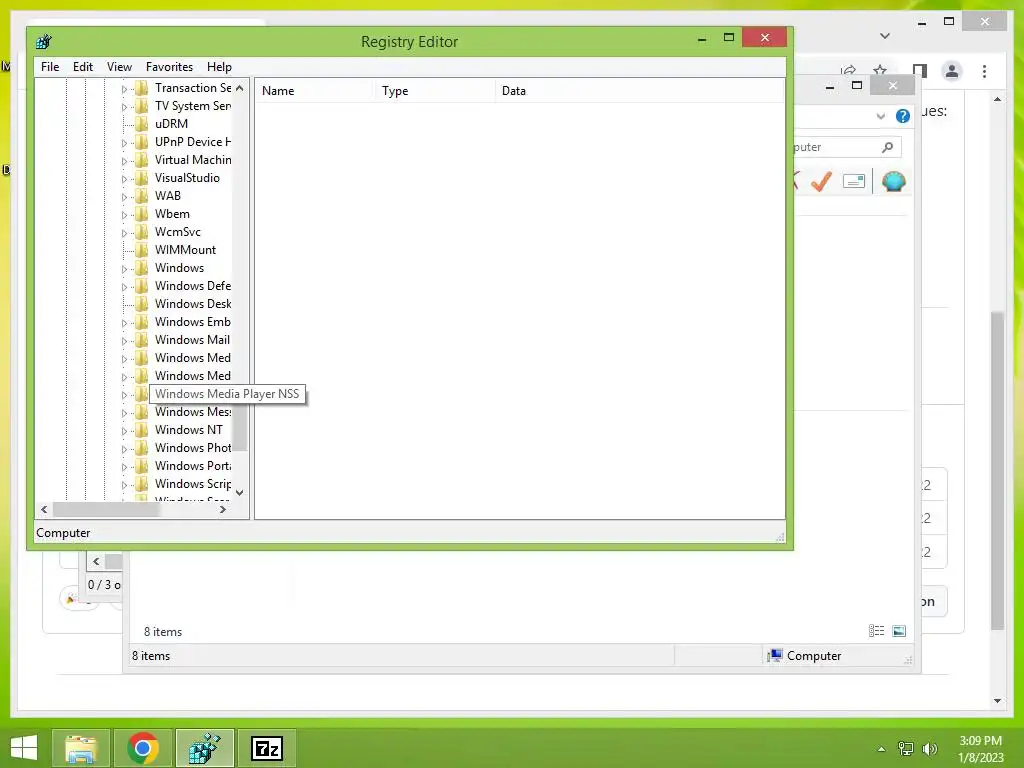1024x768 pixels.
Task: Click the Help question mark icon in Explorer window
Action: [x=903, y=116]
